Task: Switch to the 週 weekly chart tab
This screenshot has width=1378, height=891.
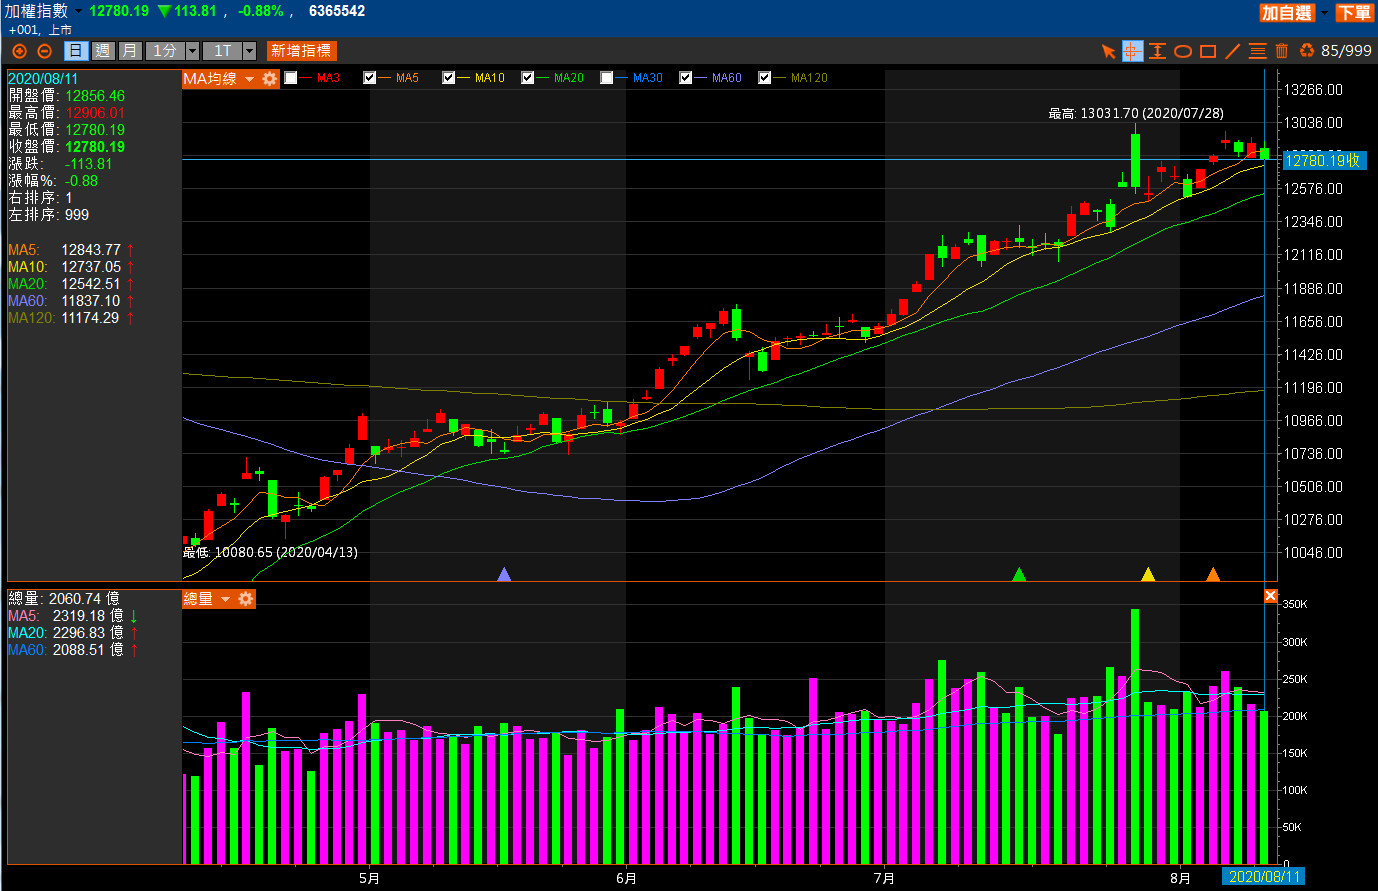Action: (103, 51)
